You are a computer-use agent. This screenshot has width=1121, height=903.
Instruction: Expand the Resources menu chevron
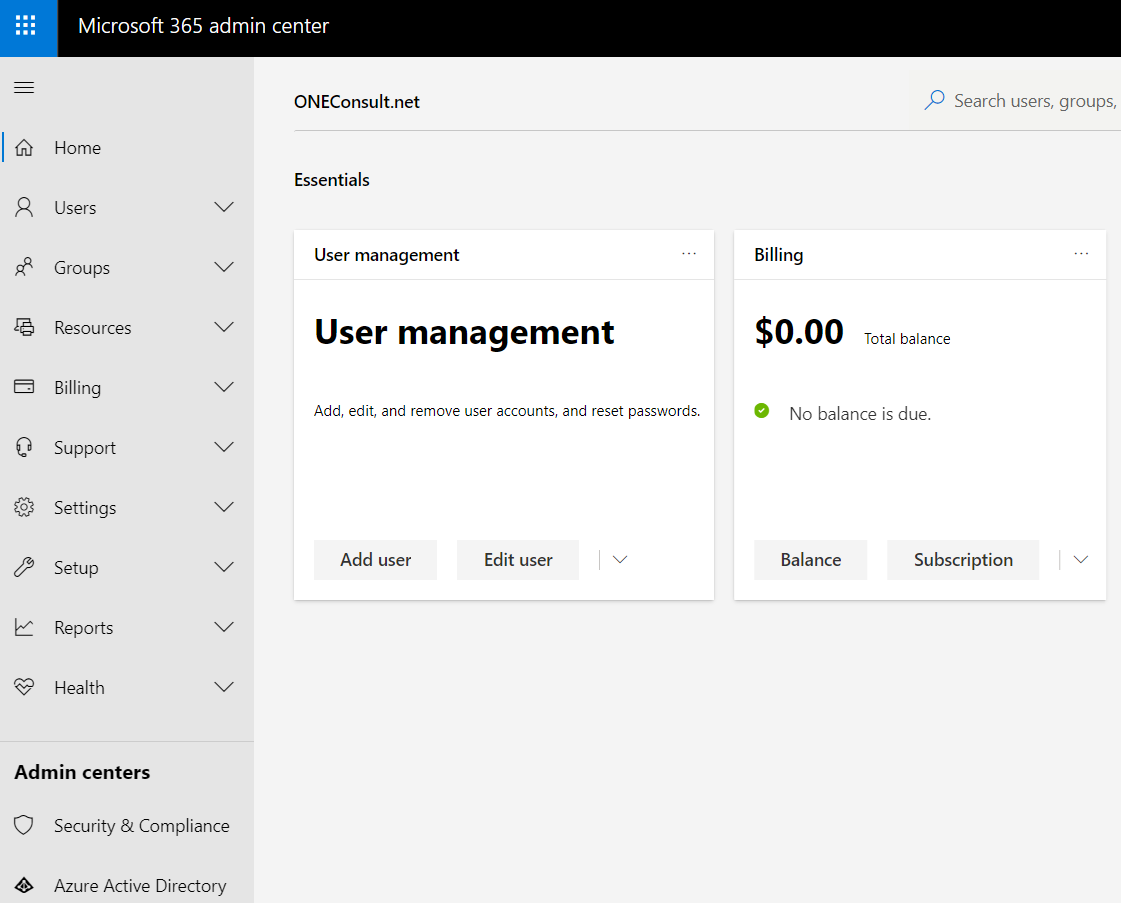click(x=224, y=327)
